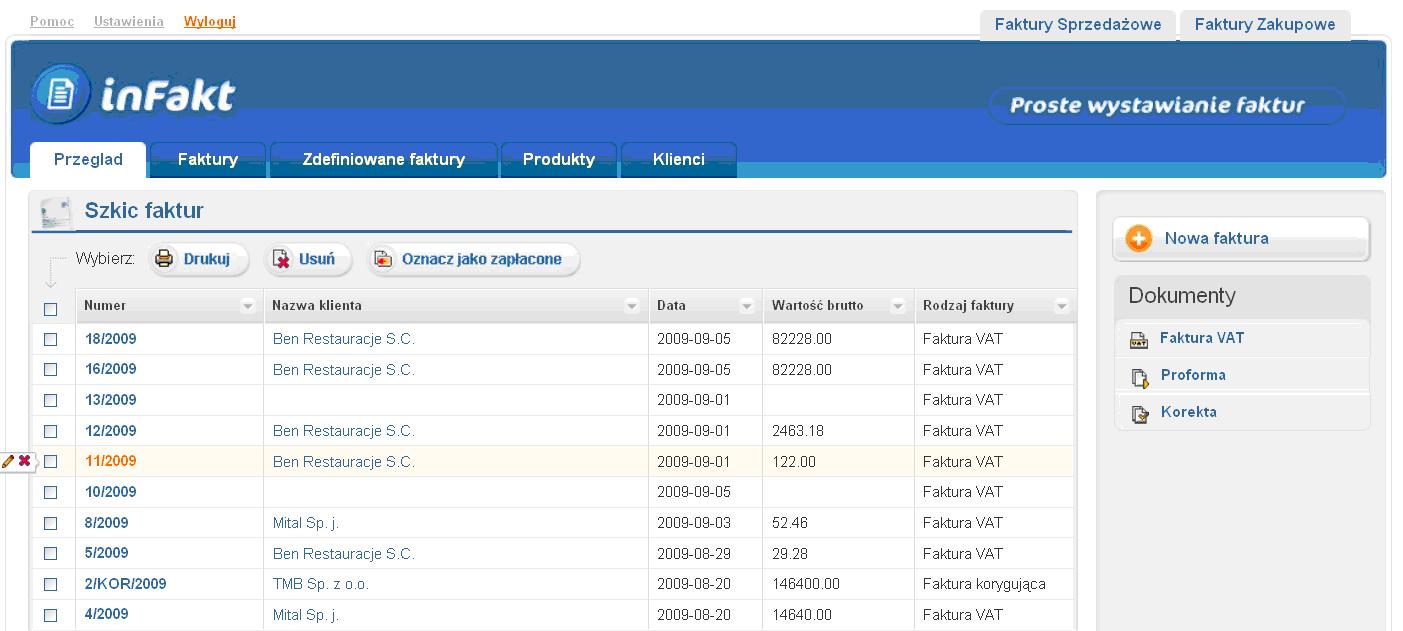
Task: Open highlighted invoice 11/2009
Action: [x=111, y=461]
